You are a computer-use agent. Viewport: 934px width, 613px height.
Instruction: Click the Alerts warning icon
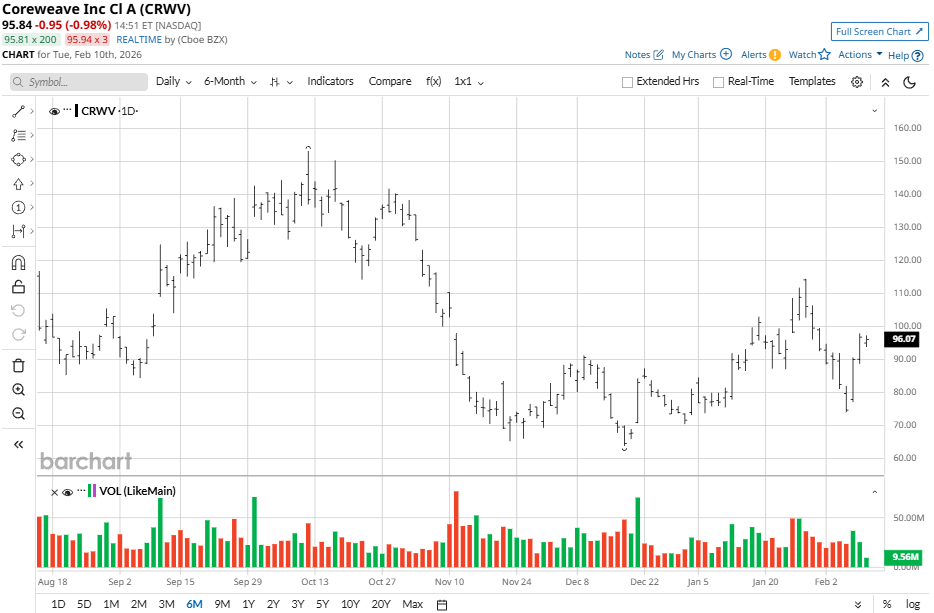click(774, 55)
